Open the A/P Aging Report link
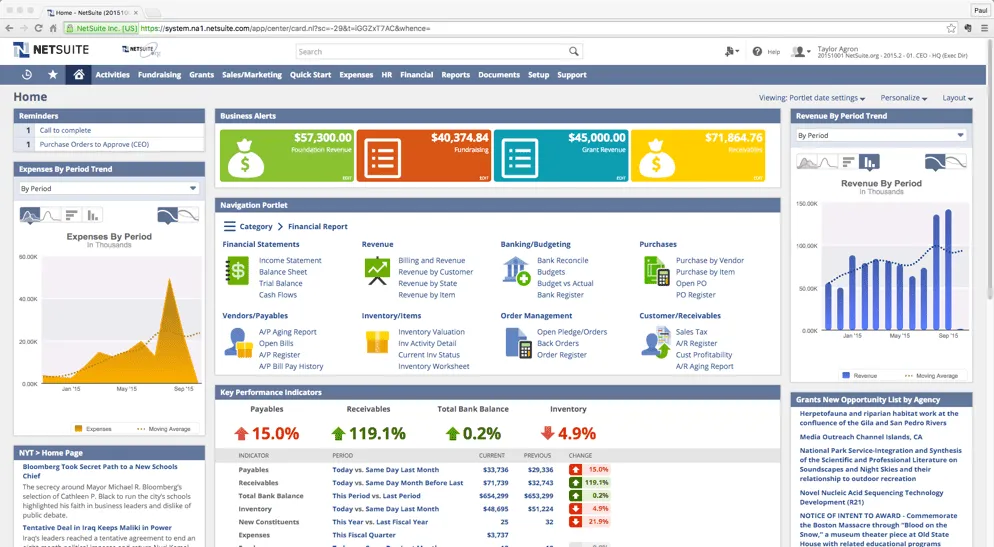 287,332
